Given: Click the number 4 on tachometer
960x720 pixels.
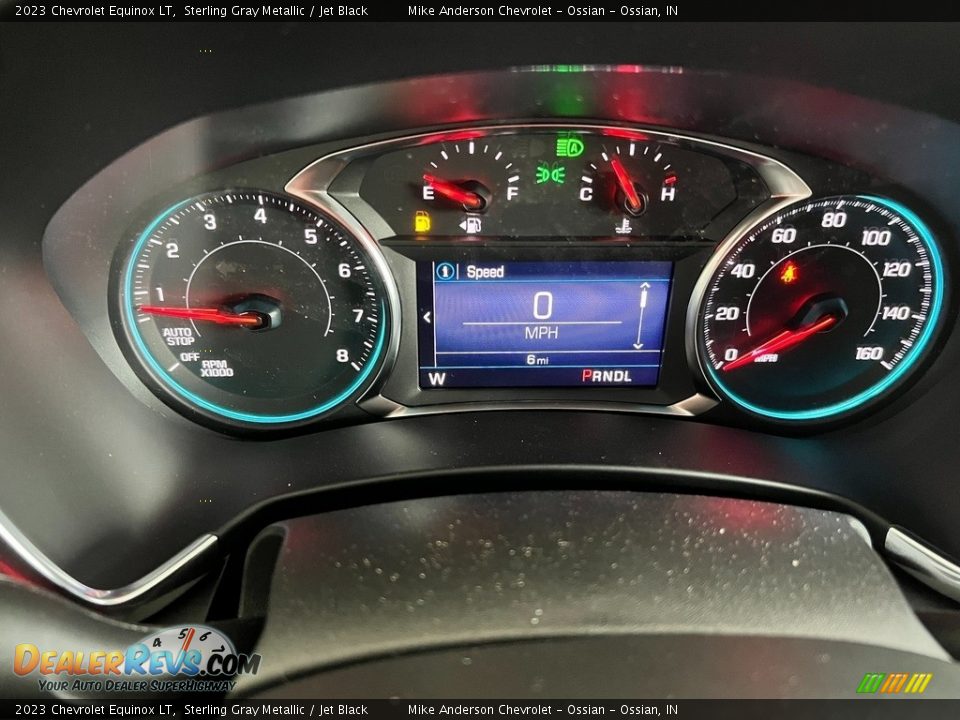Looking at the screenshot, I should pos(260,216).
